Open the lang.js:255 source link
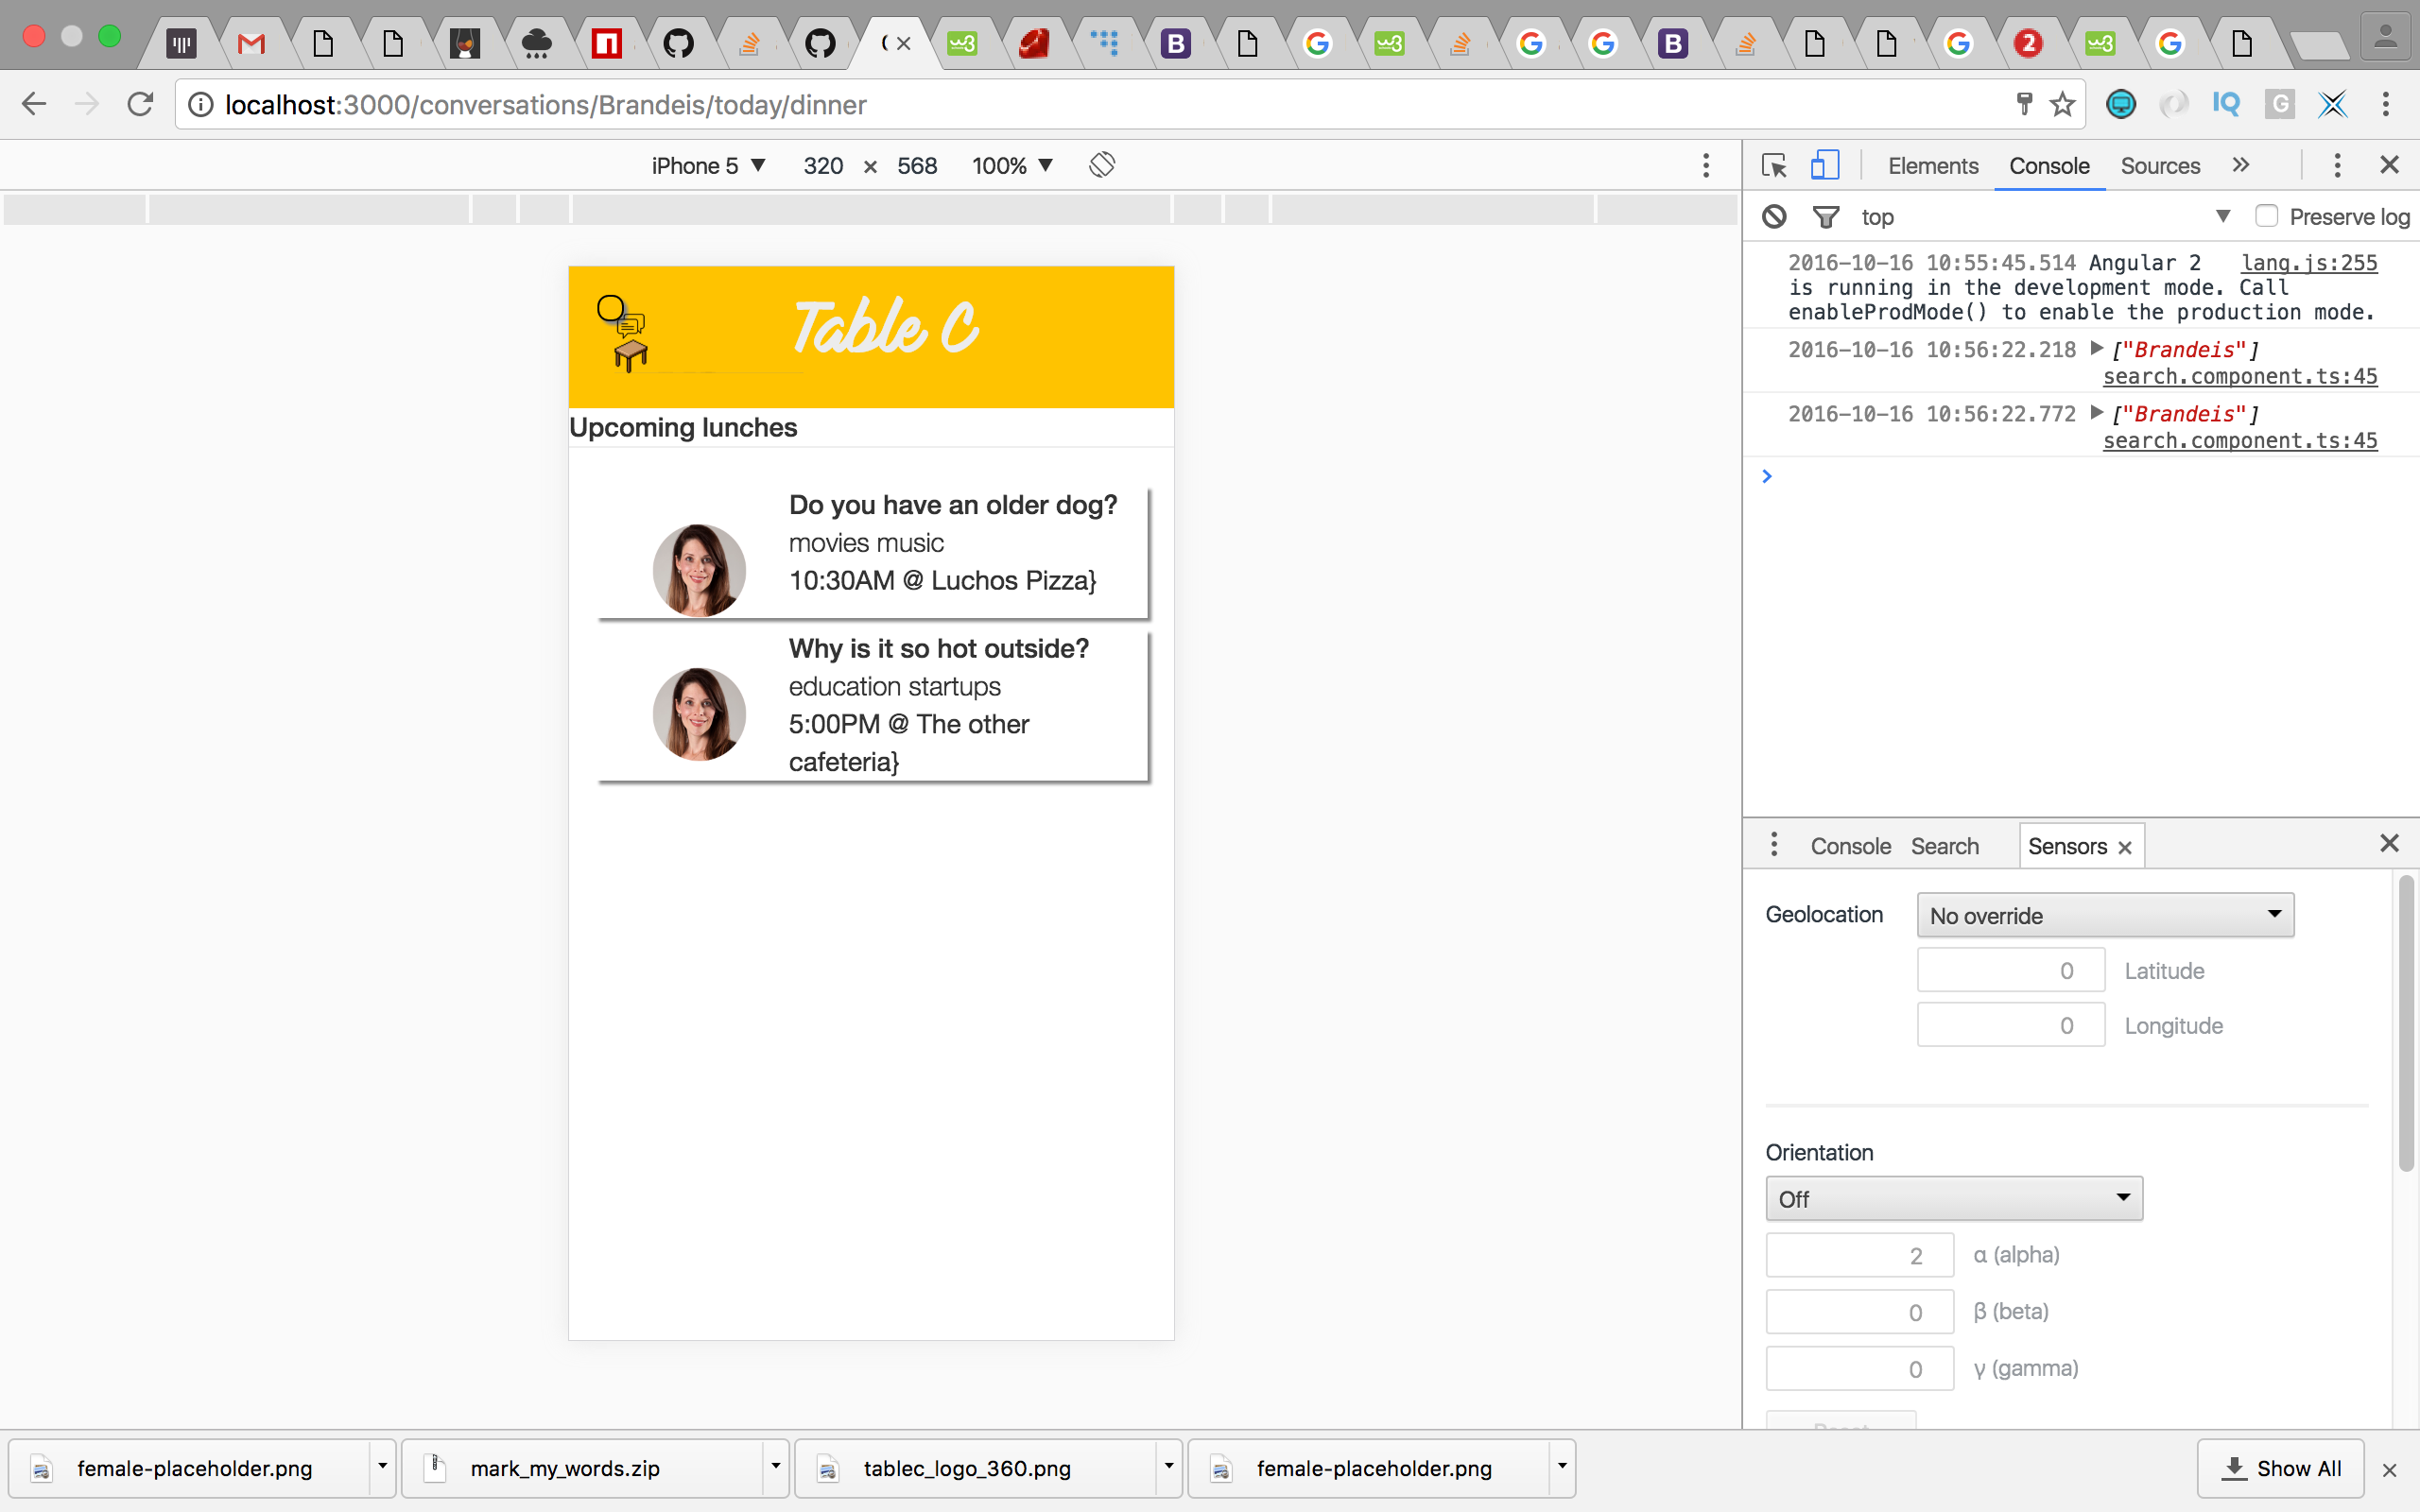The height and width of the screenshot is (1512, 2420). click(x=2308, y=262)
